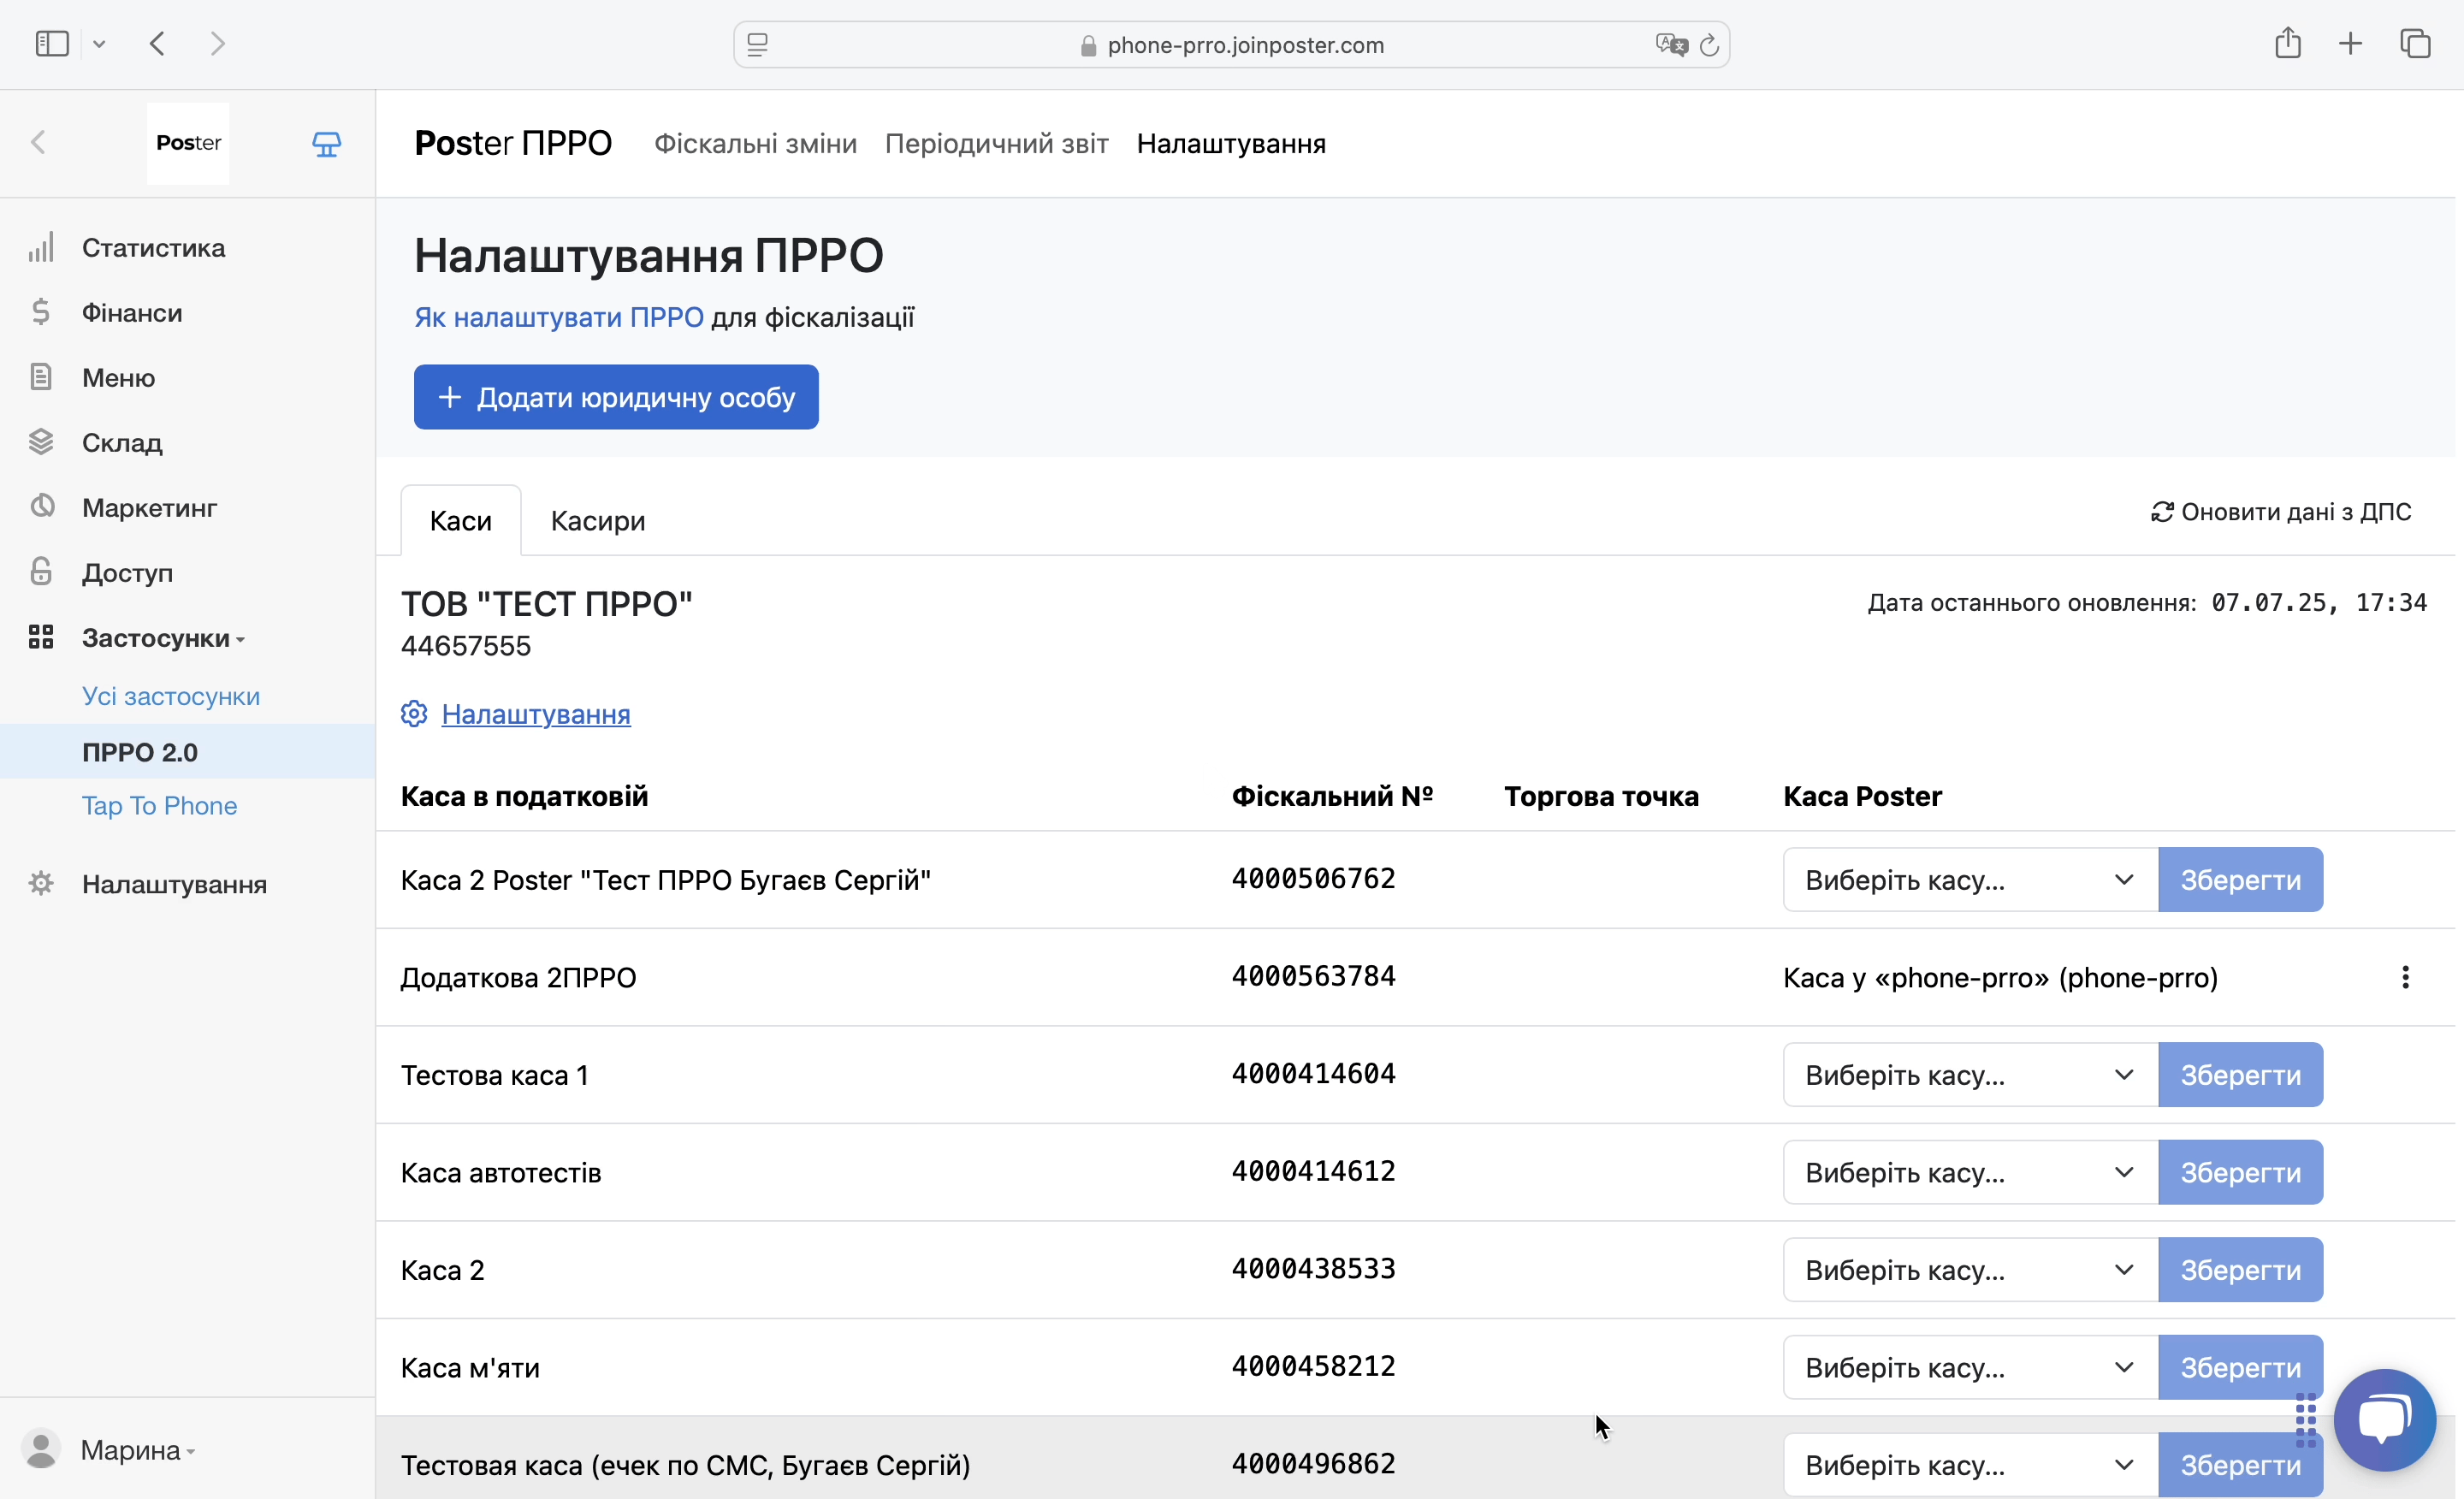
Task: Click the translate icon in address bar
Action: [1671, 45]
